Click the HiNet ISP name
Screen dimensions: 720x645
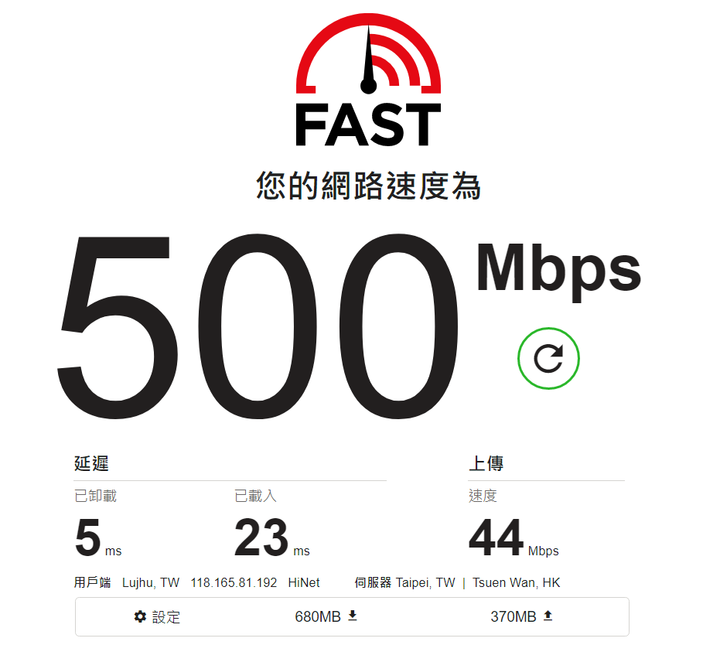304,583
